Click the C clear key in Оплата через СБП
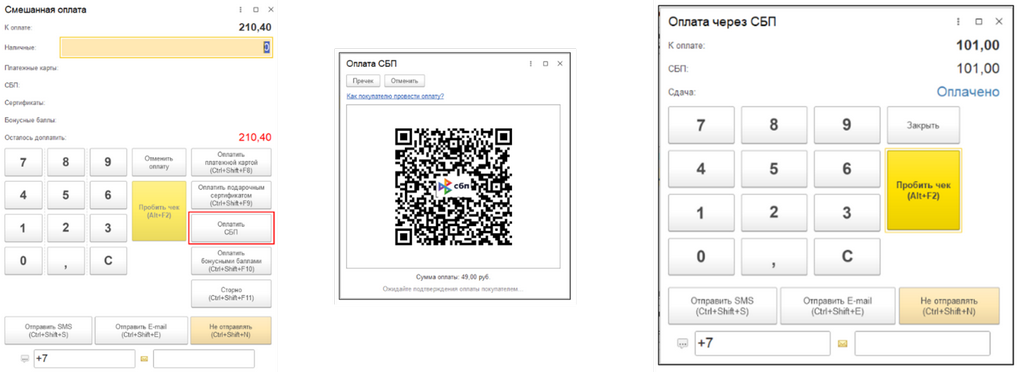 pyautogui.click(x=847, y=256)
